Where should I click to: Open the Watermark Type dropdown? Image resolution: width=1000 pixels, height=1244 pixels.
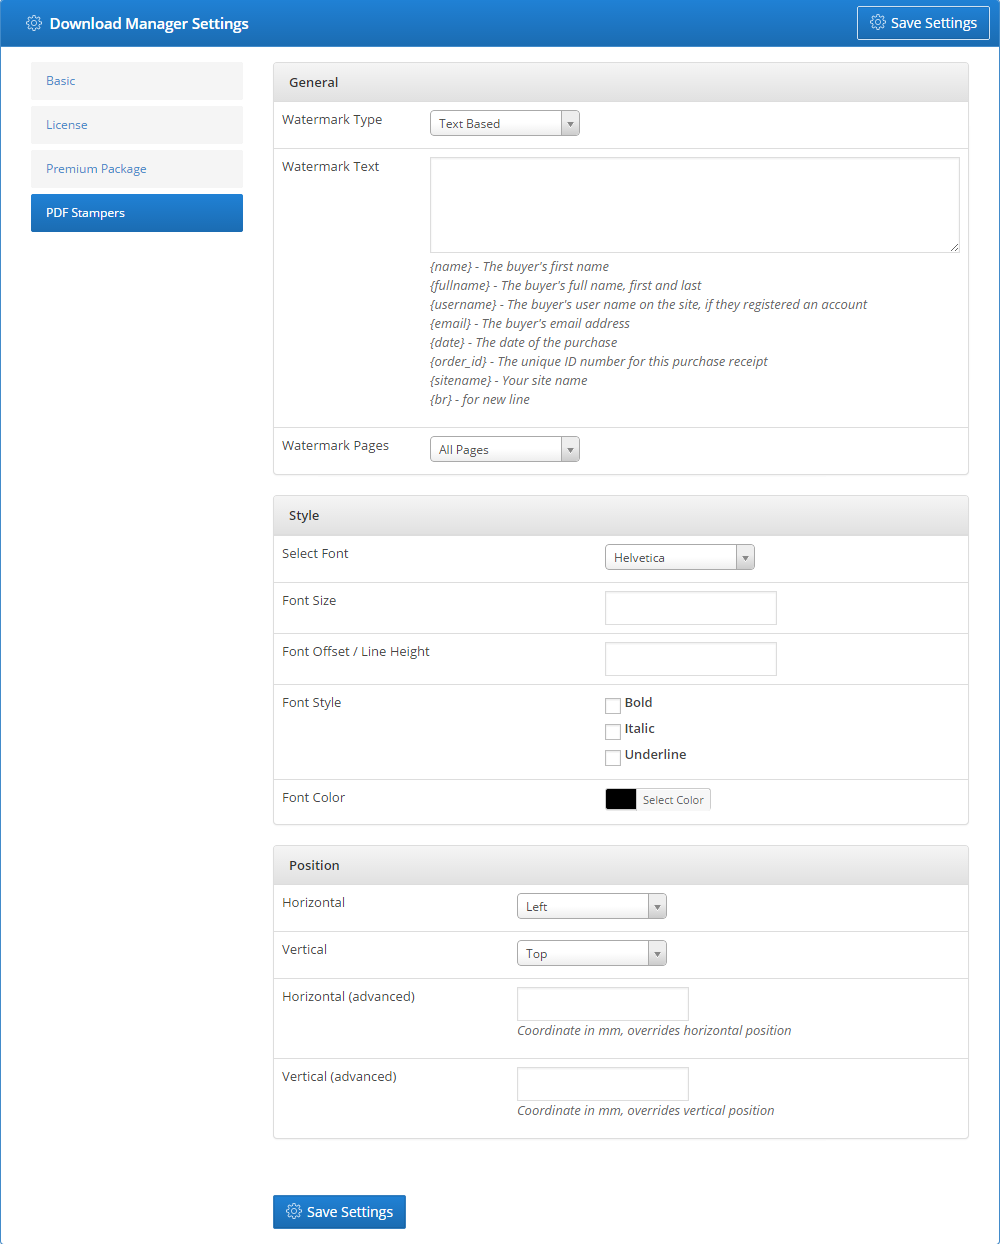(x=505, y=123)
